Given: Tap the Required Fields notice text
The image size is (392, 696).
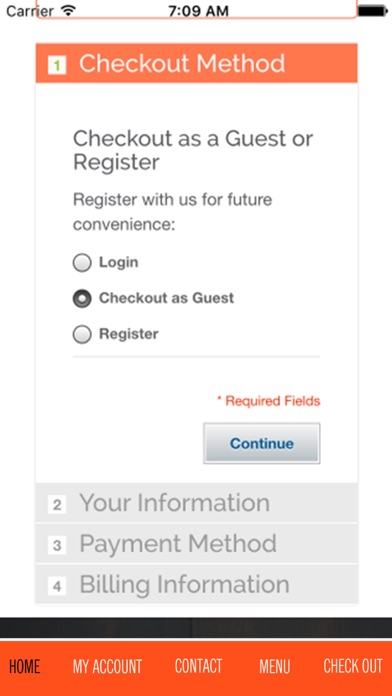Looking at the screenshot, I should point(269,401).
